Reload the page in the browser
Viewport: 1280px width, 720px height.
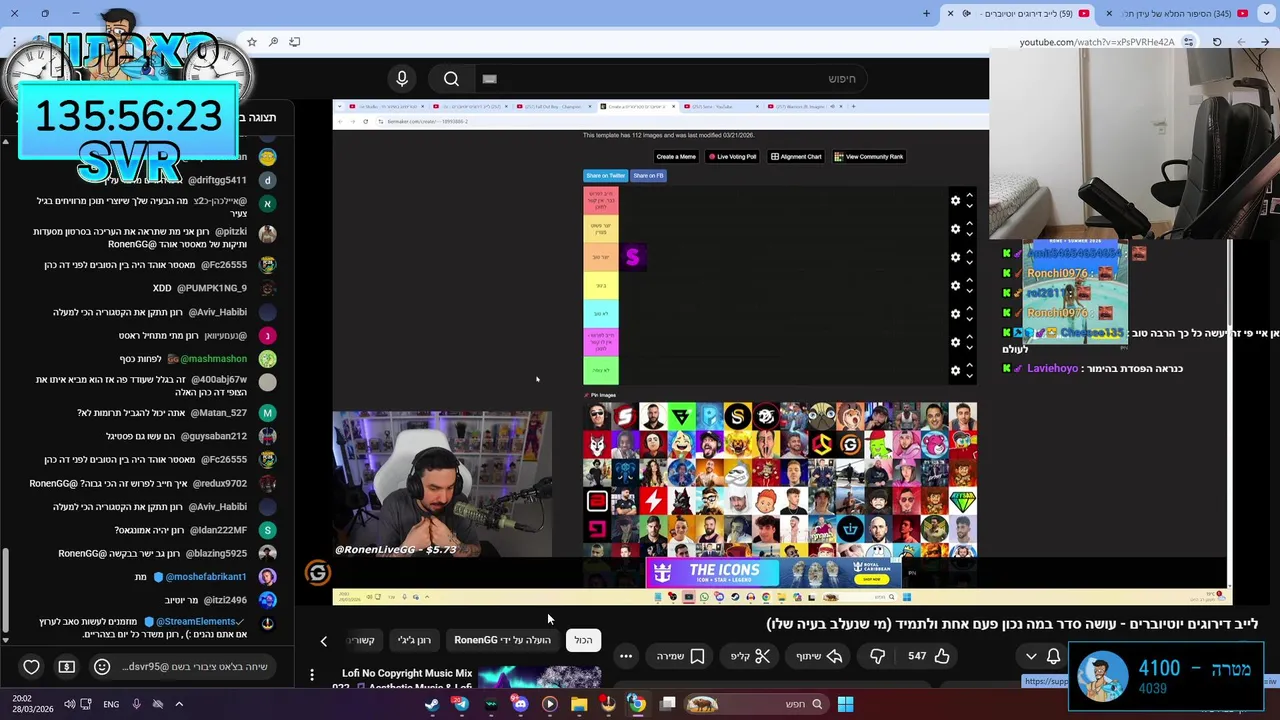[1217, 42]
